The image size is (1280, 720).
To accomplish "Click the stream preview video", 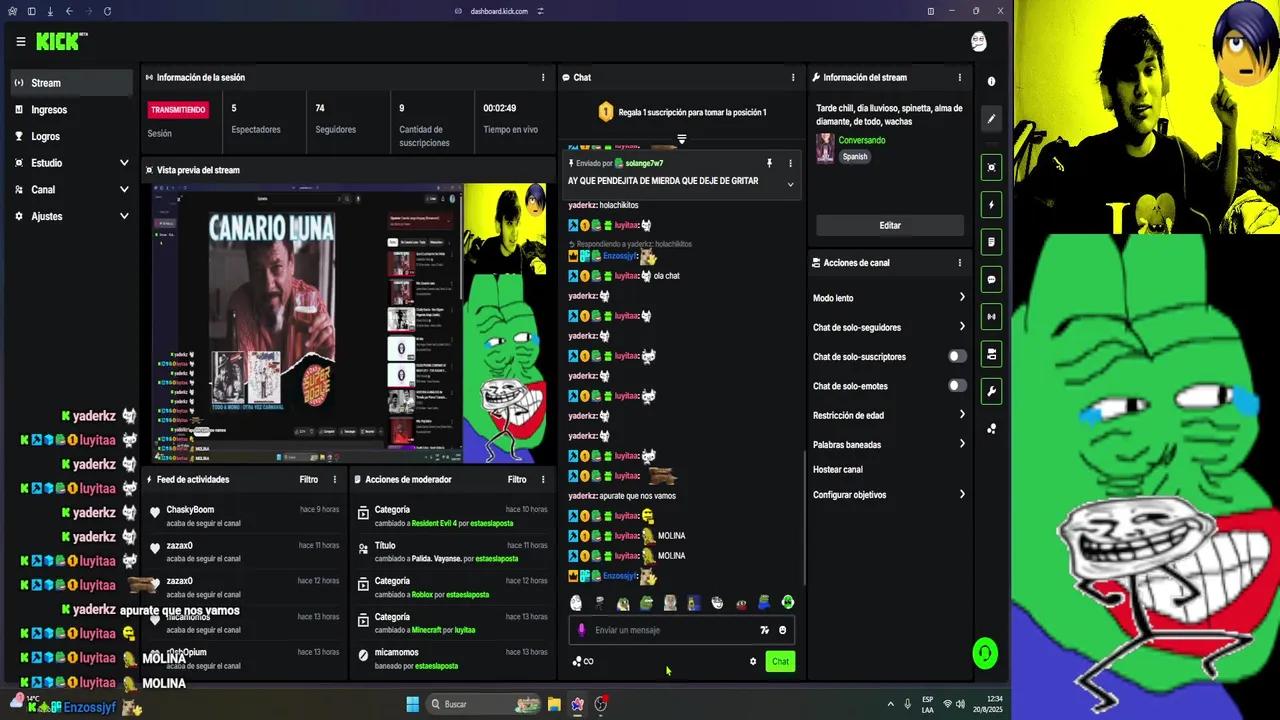I will tap(350, 323).
